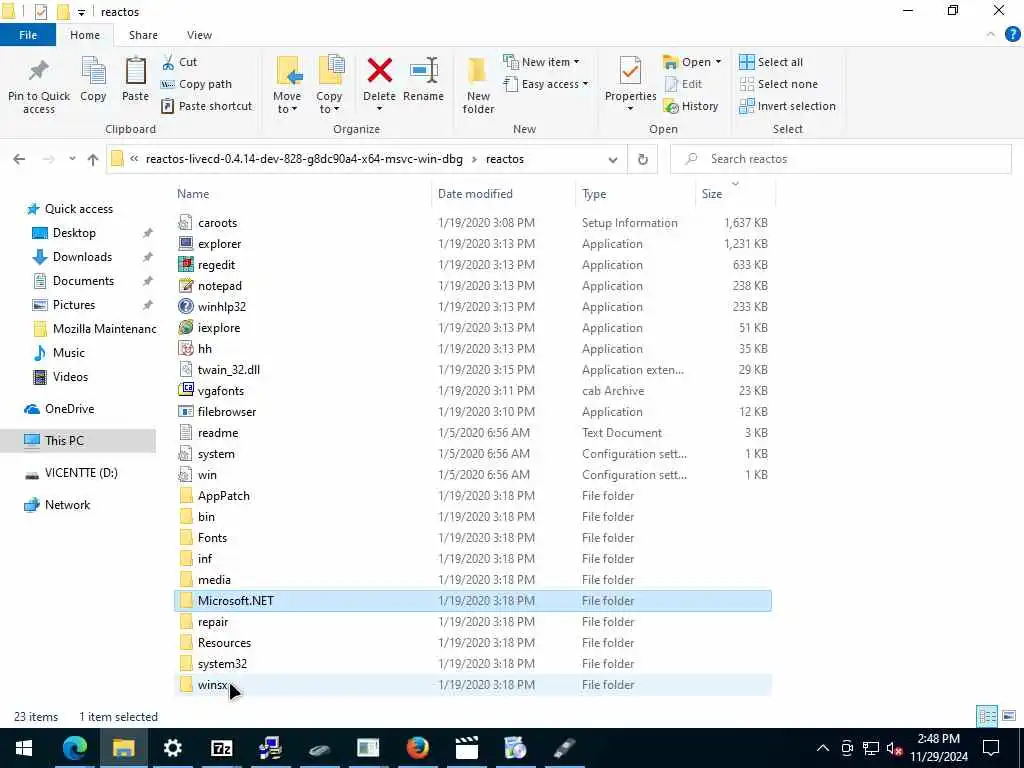
Task: Switch to Details view layout icon
Action: click(x=987, y=716)
